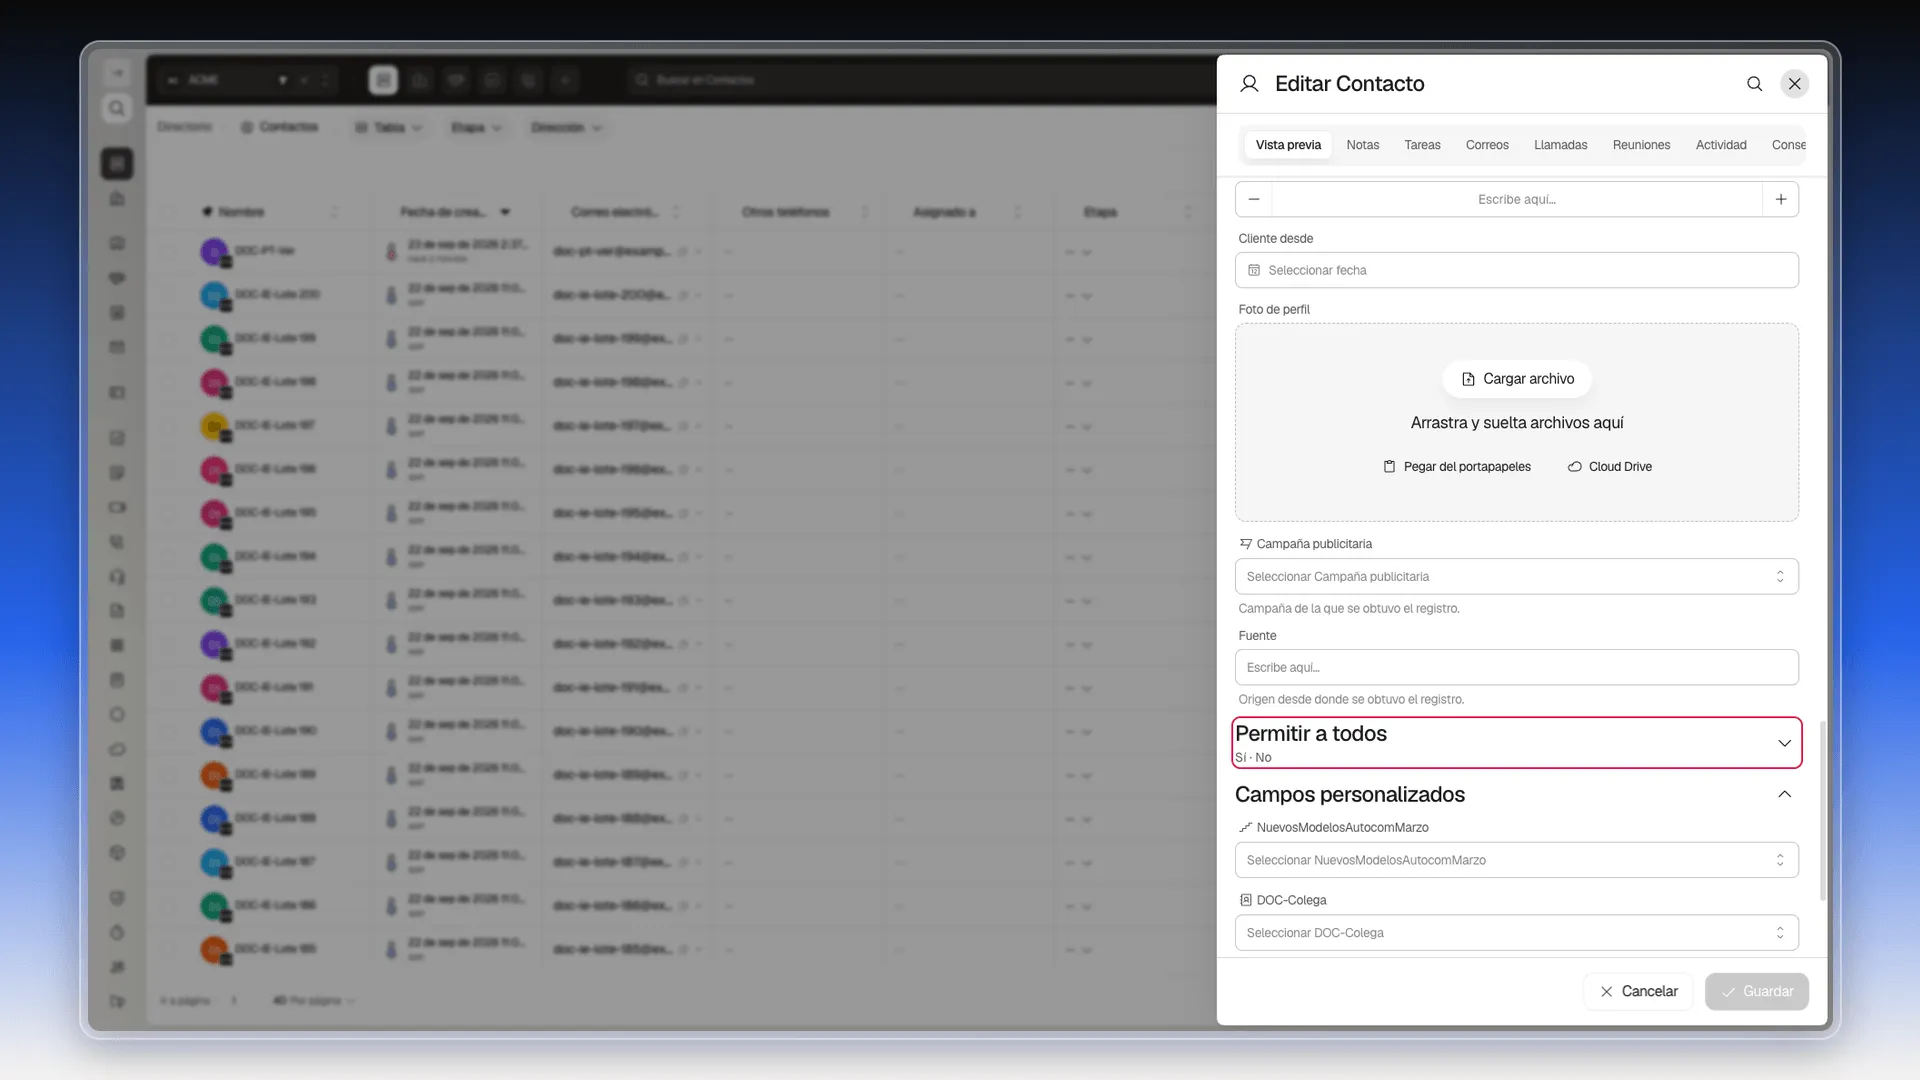Go to the Correos tab
The image size is (1920, 1080).
point(1487,145)
